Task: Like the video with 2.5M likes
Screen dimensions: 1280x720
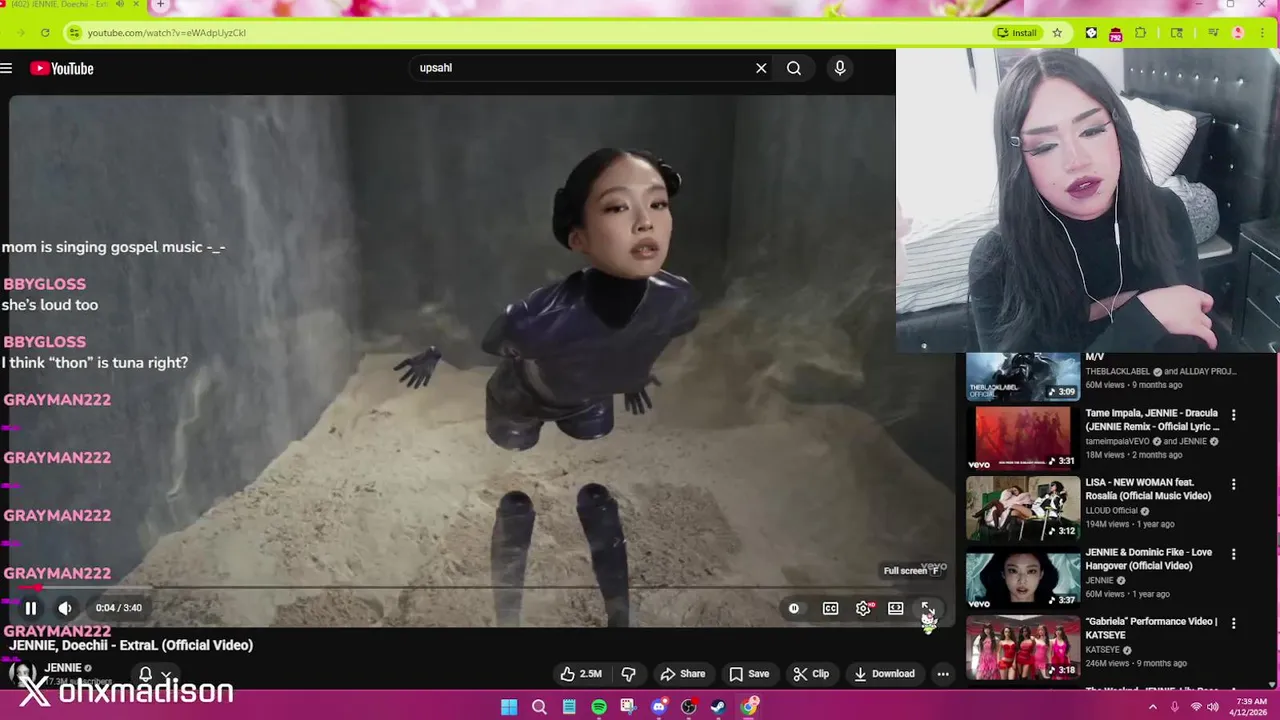Action: 581,674
